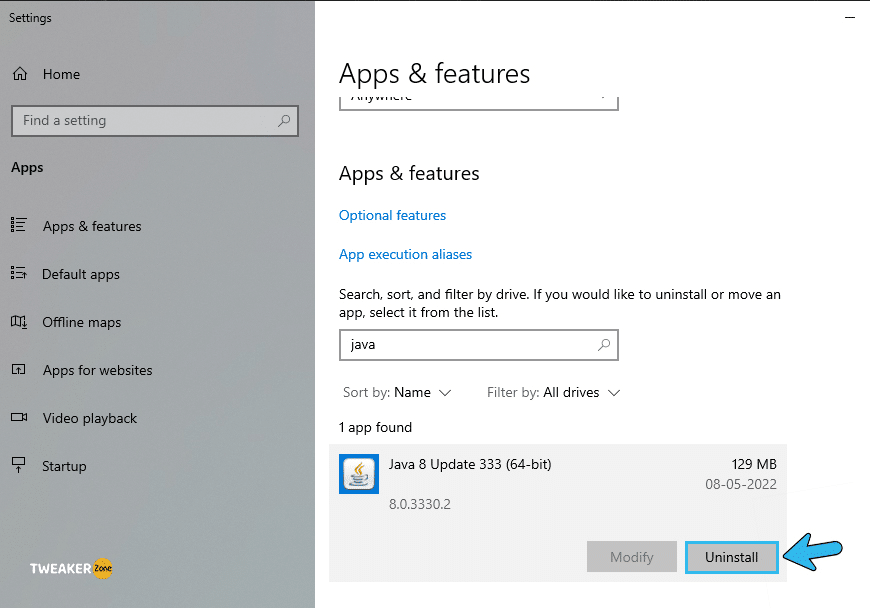Click the app search box containing java
Image resolution: width=870 pixels, height=608 pixels.
pyautogui.click(x=479, y=345)
